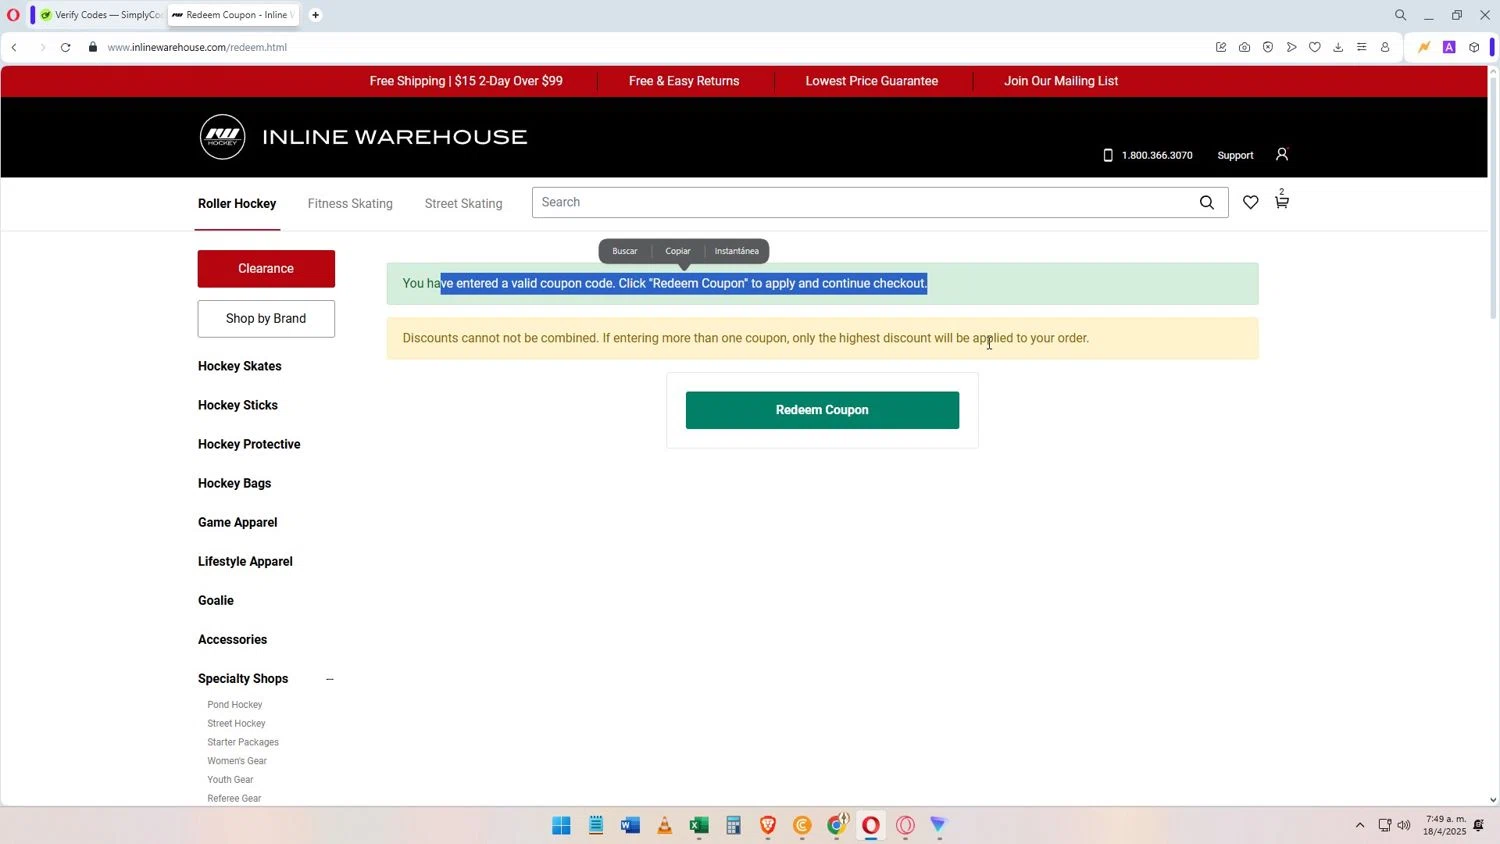
Task: Open the Opera main menu logo
Action: tap(13, 15)
